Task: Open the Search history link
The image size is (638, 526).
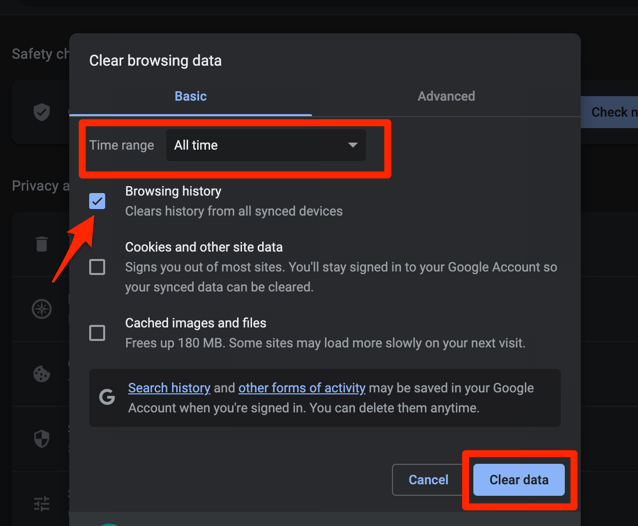Action: [169, 388]
